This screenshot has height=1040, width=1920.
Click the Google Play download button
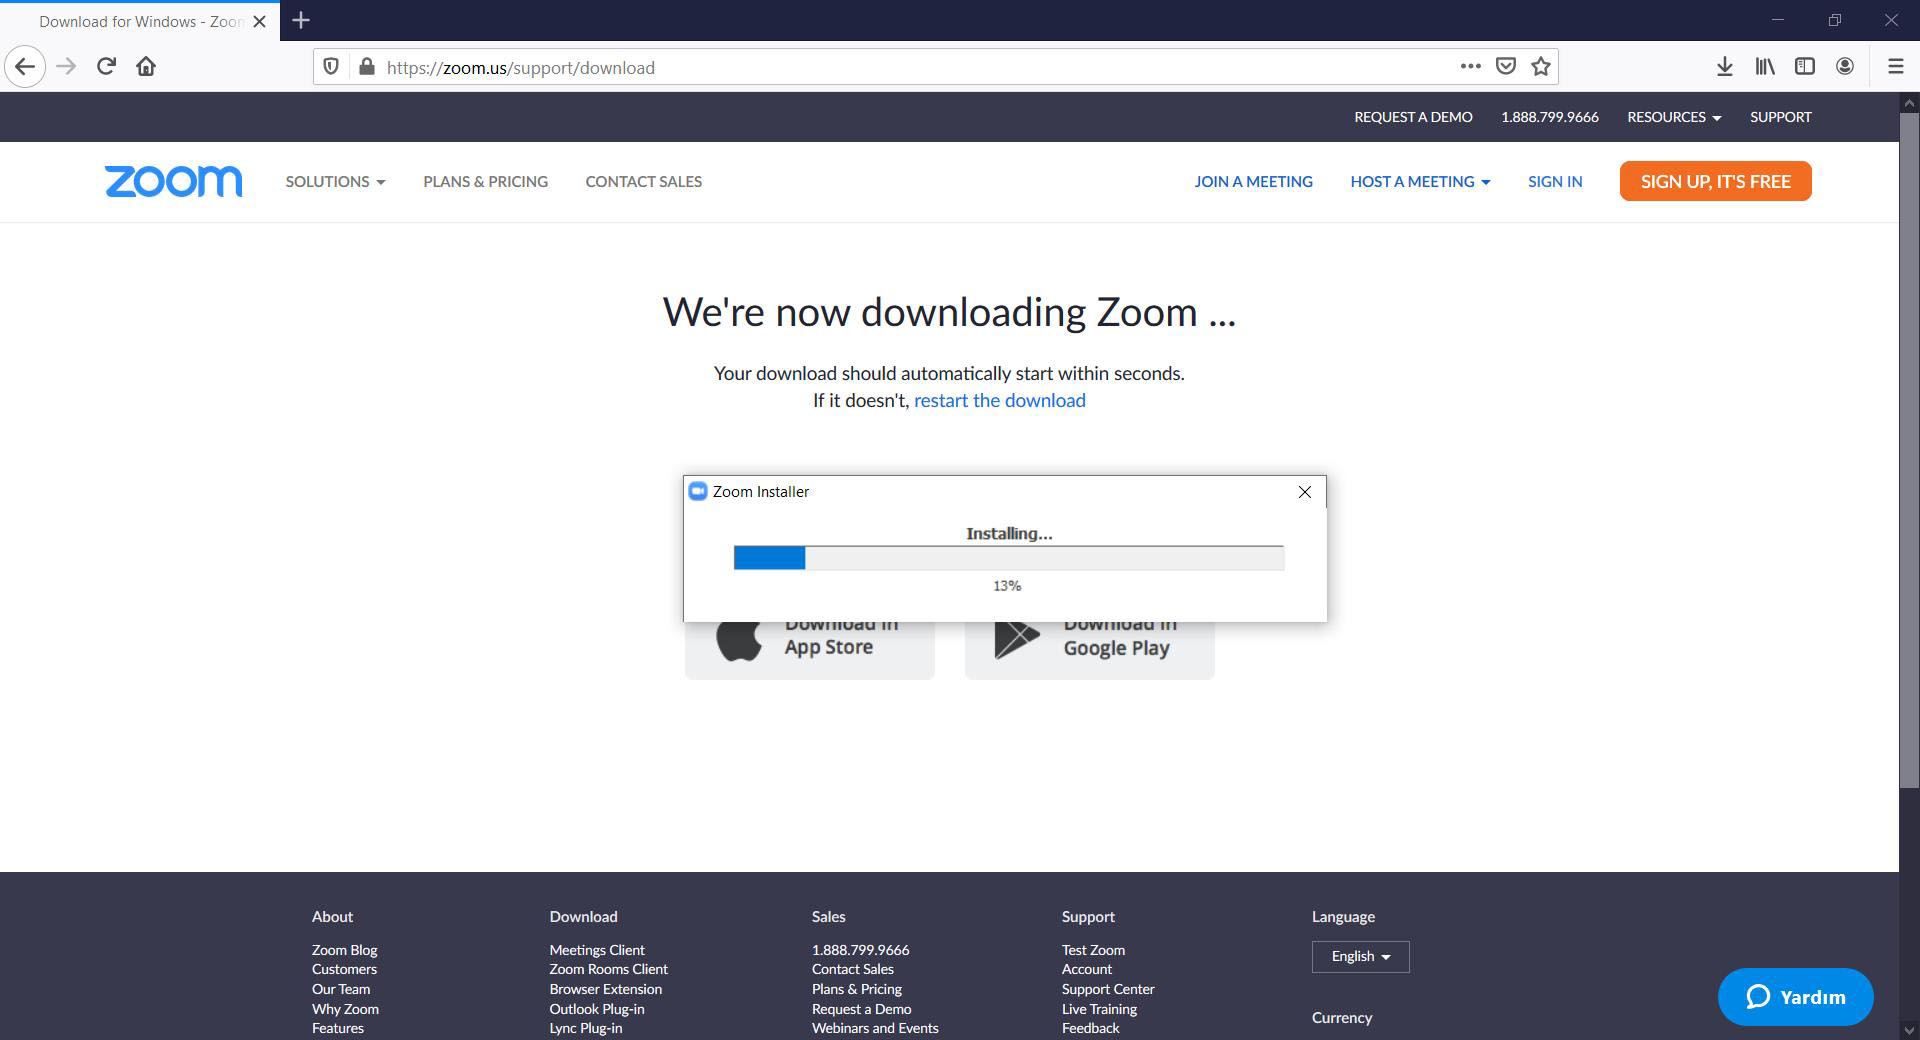(x=1089, y=648)
